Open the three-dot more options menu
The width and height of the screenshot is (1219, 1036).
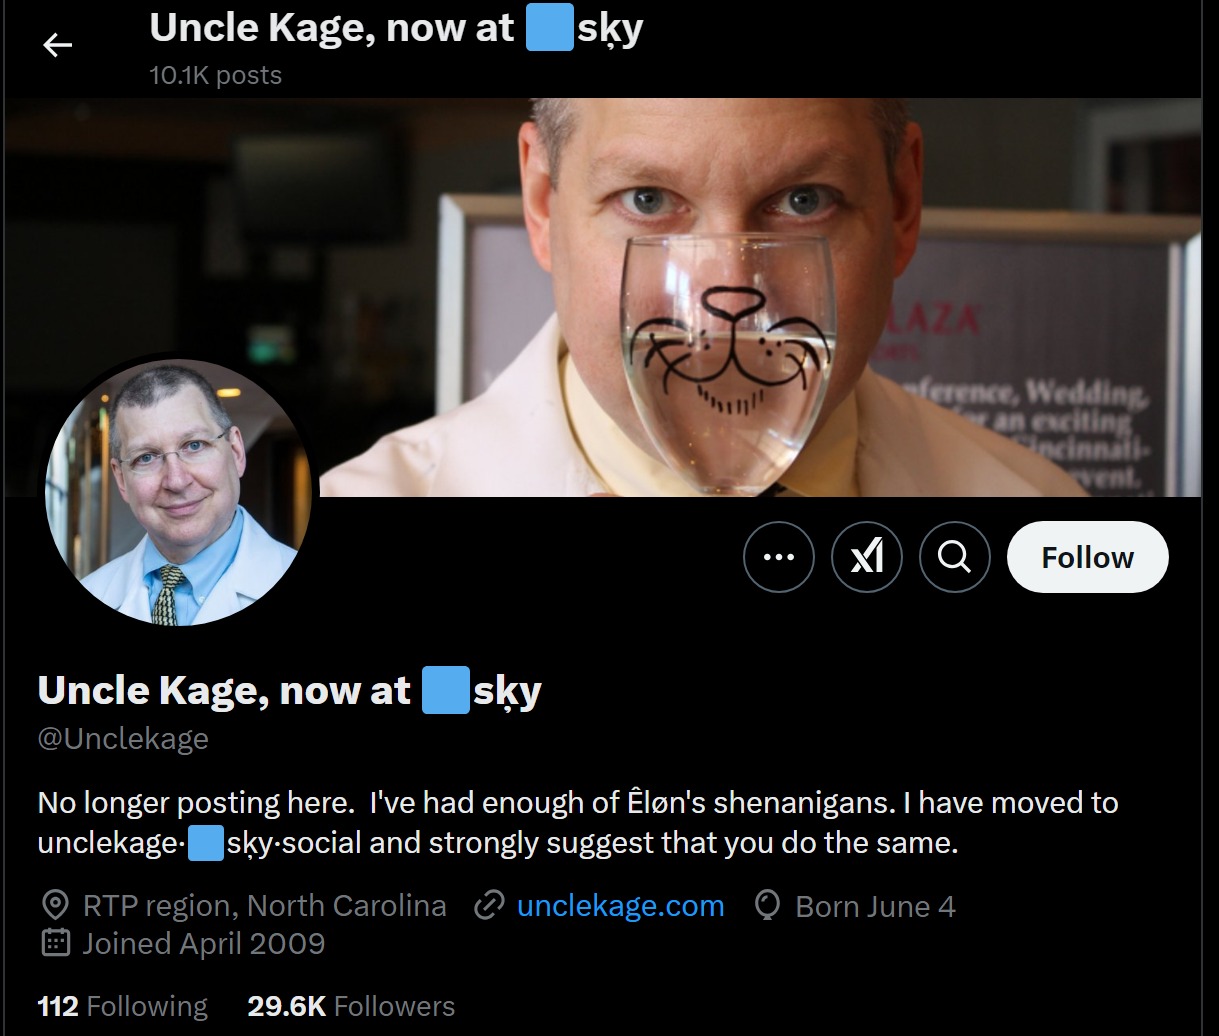pos(779,557)
